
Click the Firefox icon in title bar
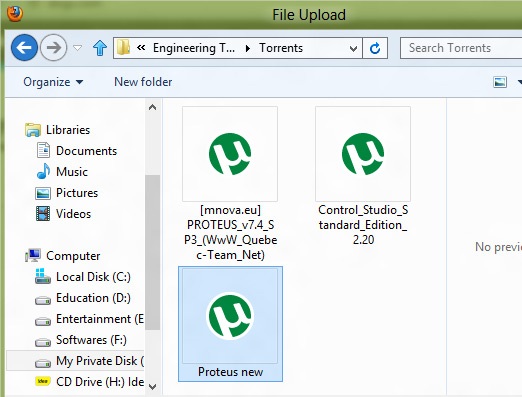click(15, 14)
